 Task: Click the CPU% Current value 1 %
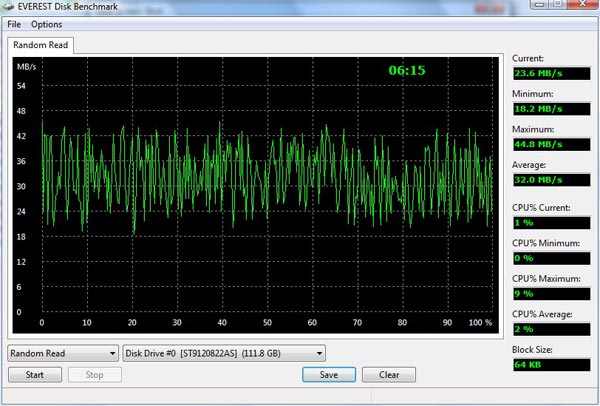tap(551, 223)
